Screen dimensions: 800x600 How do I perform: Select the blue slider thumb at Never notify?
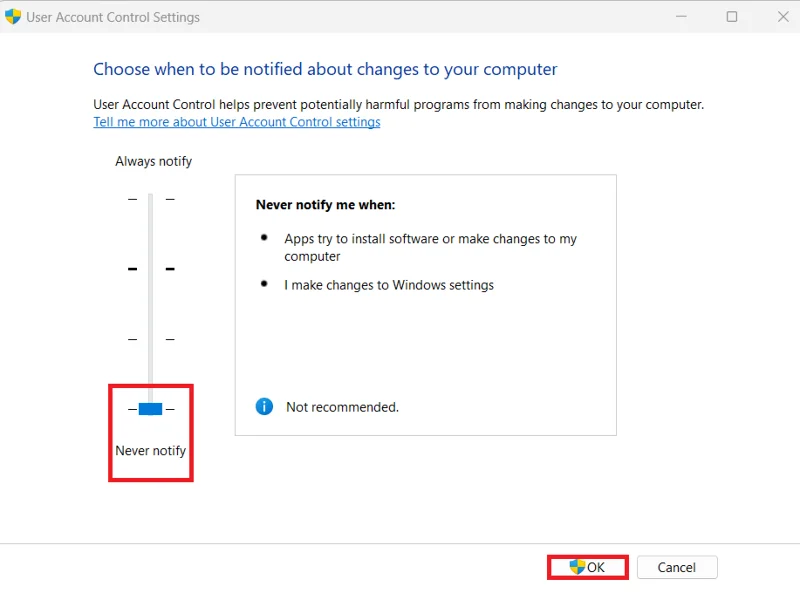point(150,409)
